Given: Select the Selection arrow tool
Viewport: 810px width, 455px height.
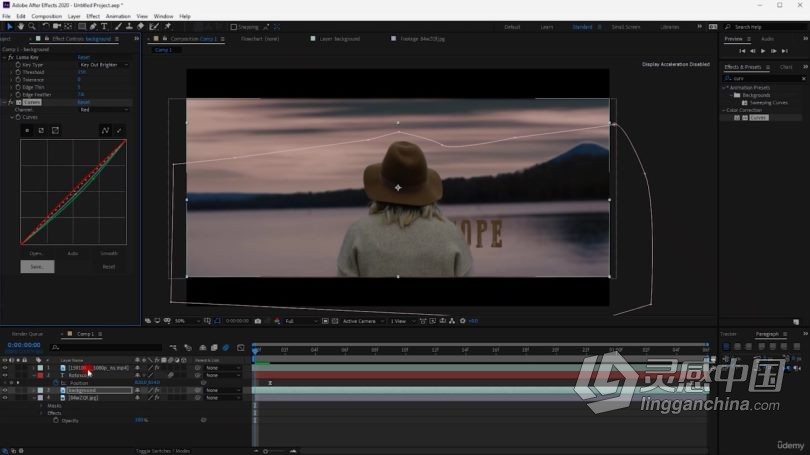Looking at the screenshot, I should coord(9,26).
